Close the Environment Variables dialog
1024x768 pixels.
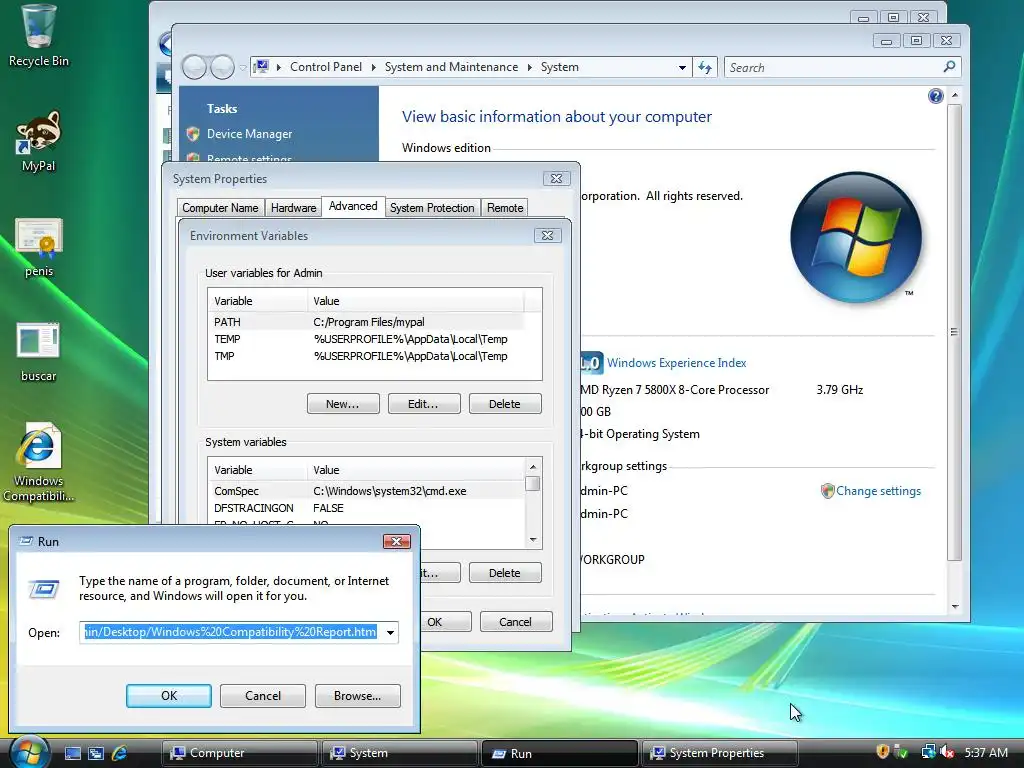[547, 235]
